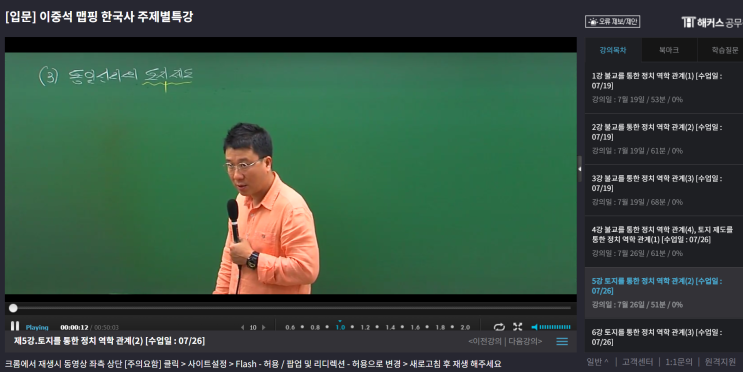
Task: Click elapsed time 00:00:12 display
Action: pyautogui.click(x=74, y=327)
